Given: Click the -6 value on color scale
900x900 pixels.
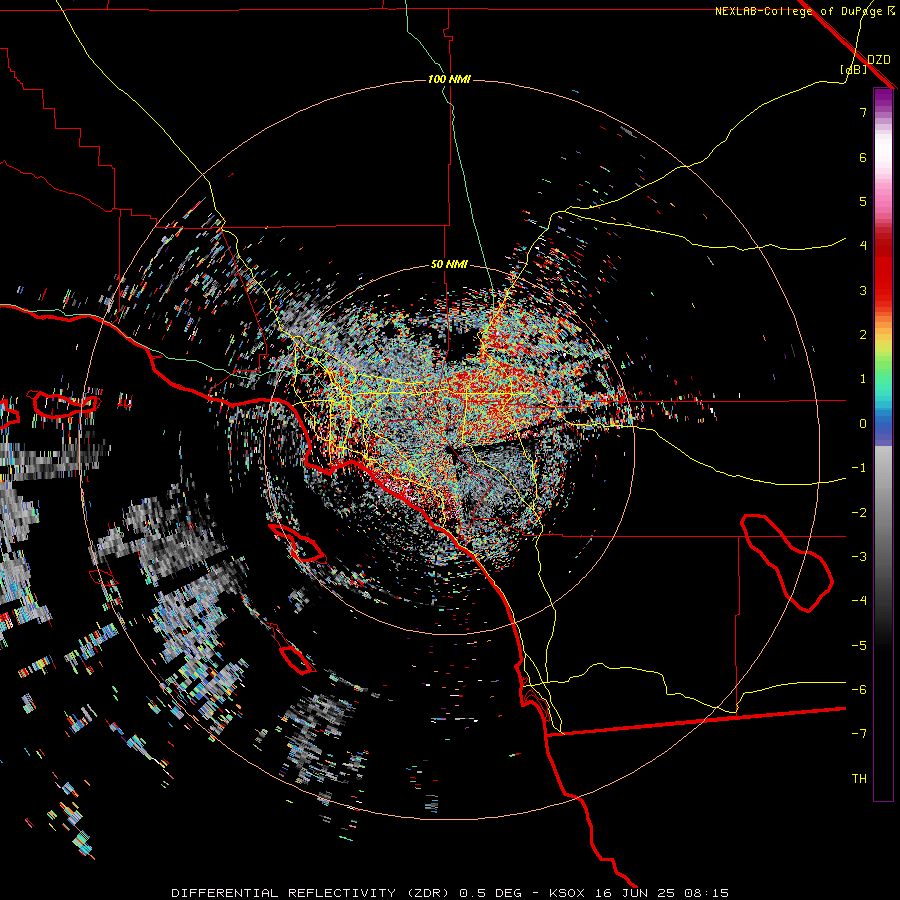Looking at the screenshot, I should pyautogui.click(x=859, y=690).
